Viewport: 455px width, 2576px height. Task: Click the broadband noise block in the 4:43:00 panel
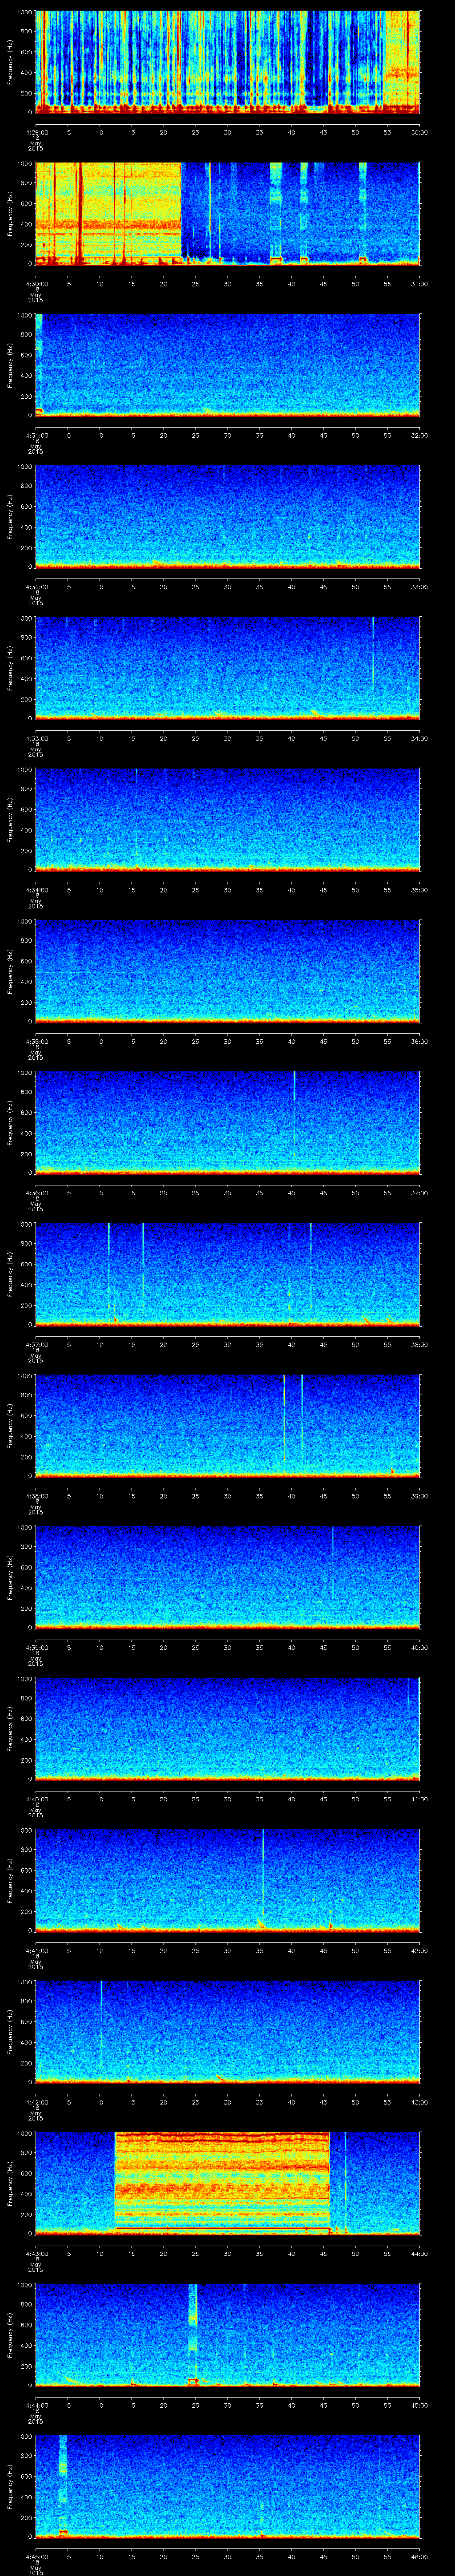pos(222,2183)
